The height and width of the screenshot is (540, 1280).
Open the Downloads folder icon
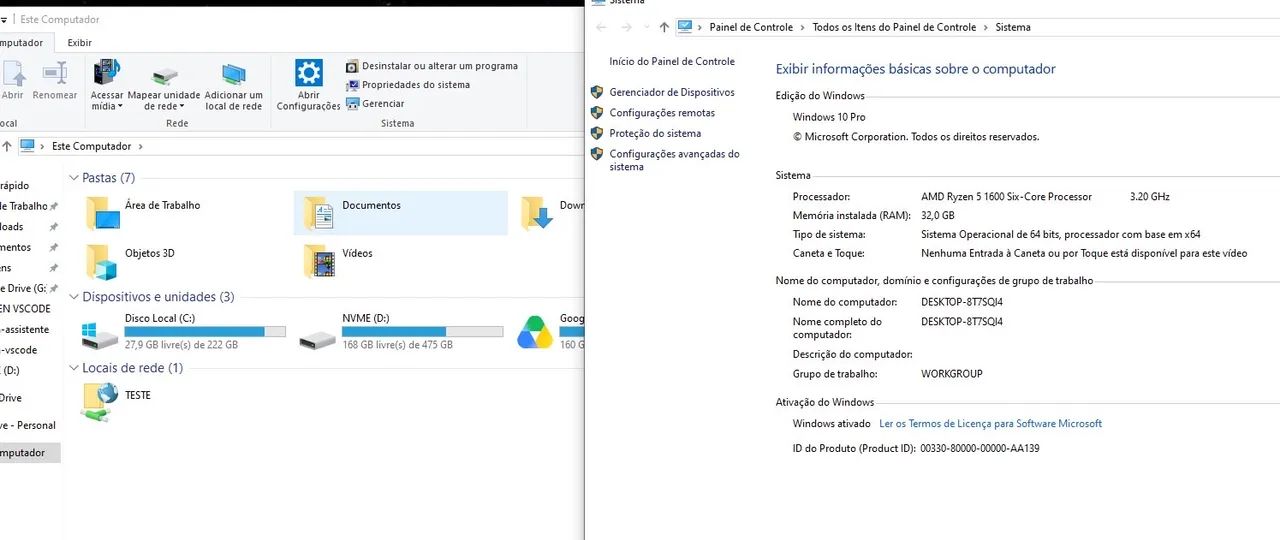[537, 213]
